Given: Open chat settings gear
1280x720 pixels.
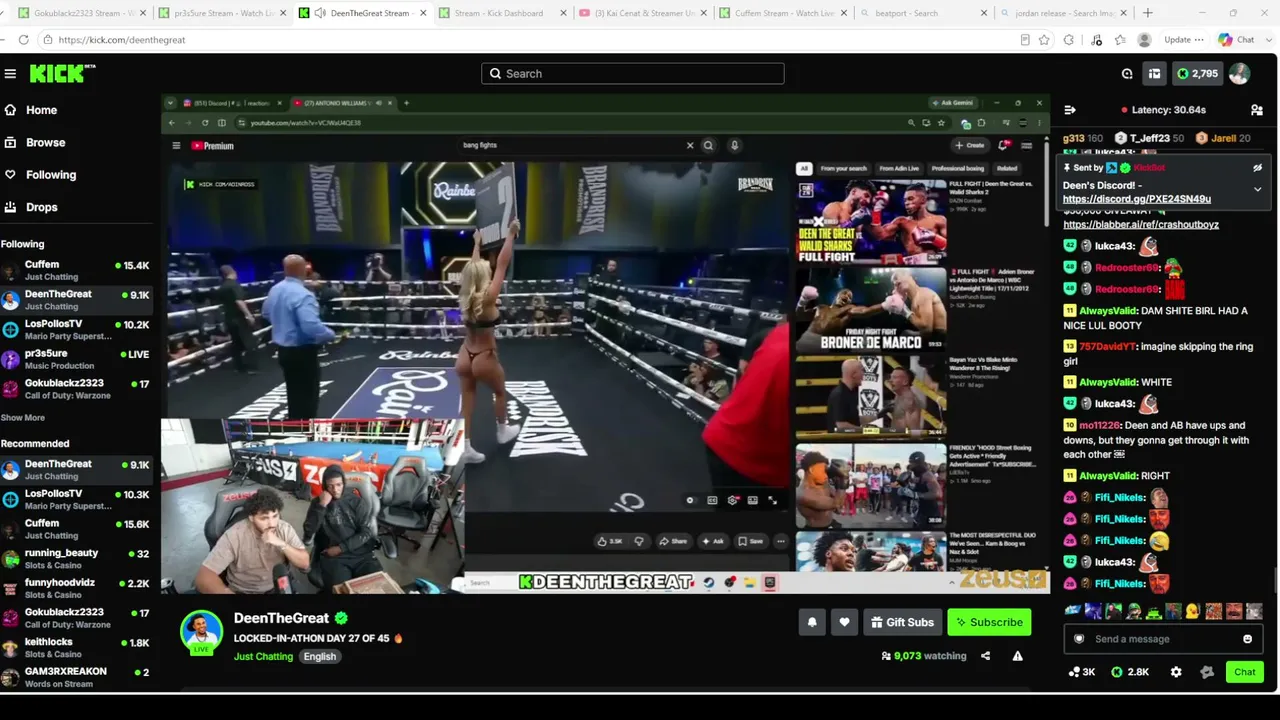Looking at the screenshot, I should tap(1176, 672).
